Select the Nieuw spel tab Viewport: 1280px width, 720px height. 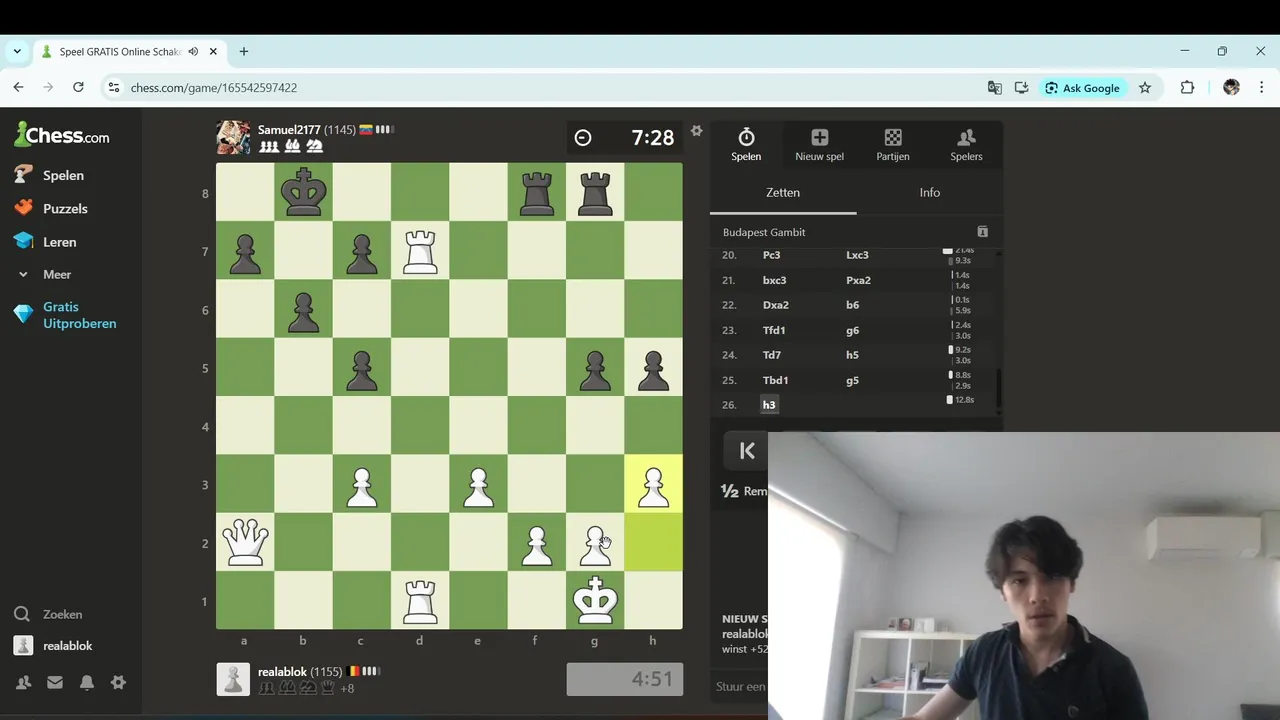(819, 144)
